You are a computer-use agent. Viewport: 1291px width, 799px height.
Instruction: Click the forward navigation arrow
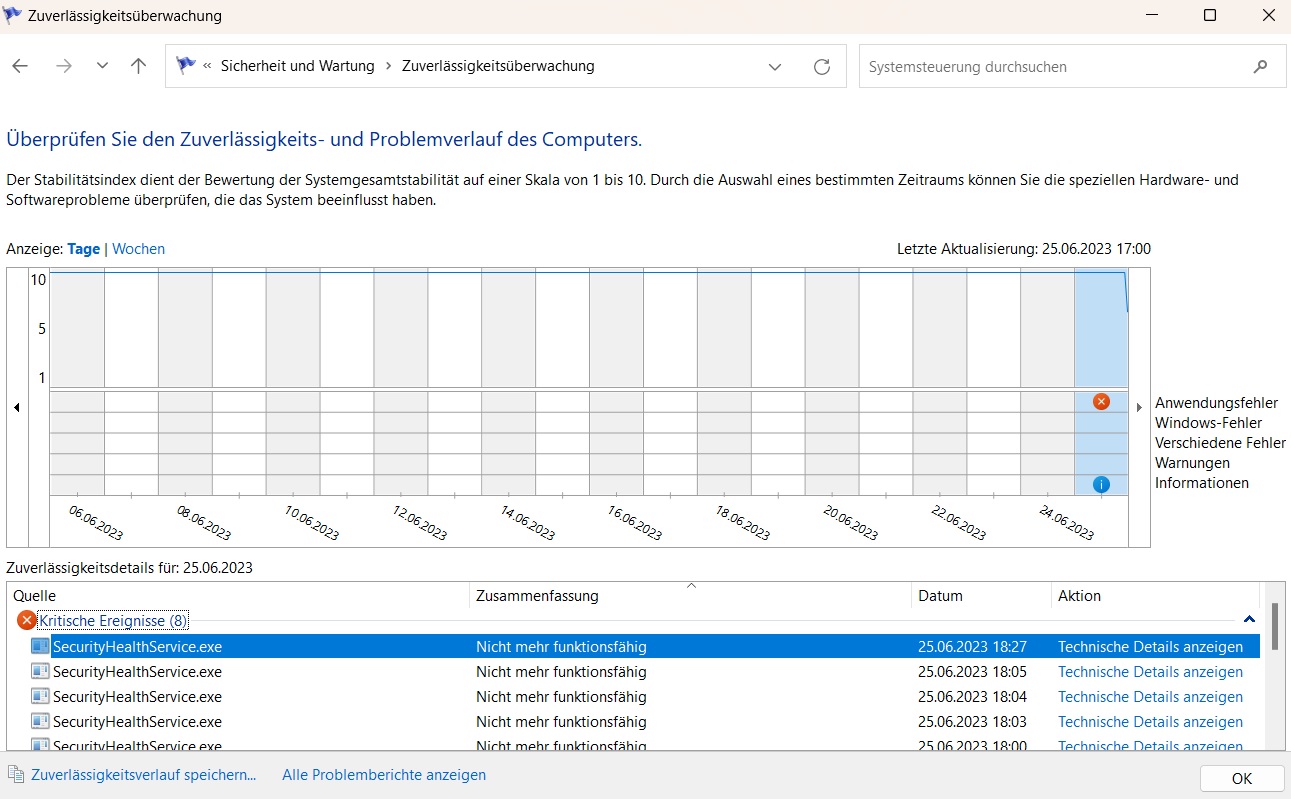click(x=64, y=66)
